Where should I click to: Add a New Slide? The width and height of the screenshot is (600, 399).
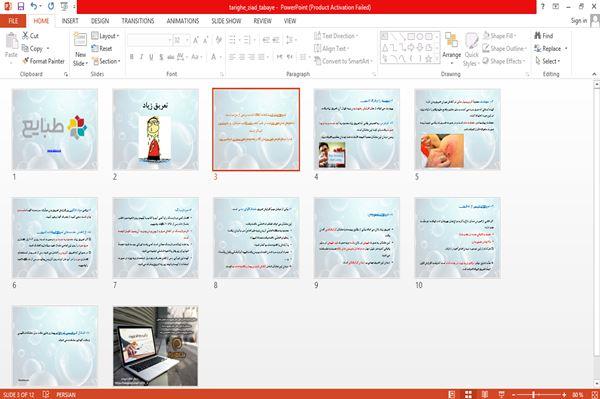tap(80, 50)
